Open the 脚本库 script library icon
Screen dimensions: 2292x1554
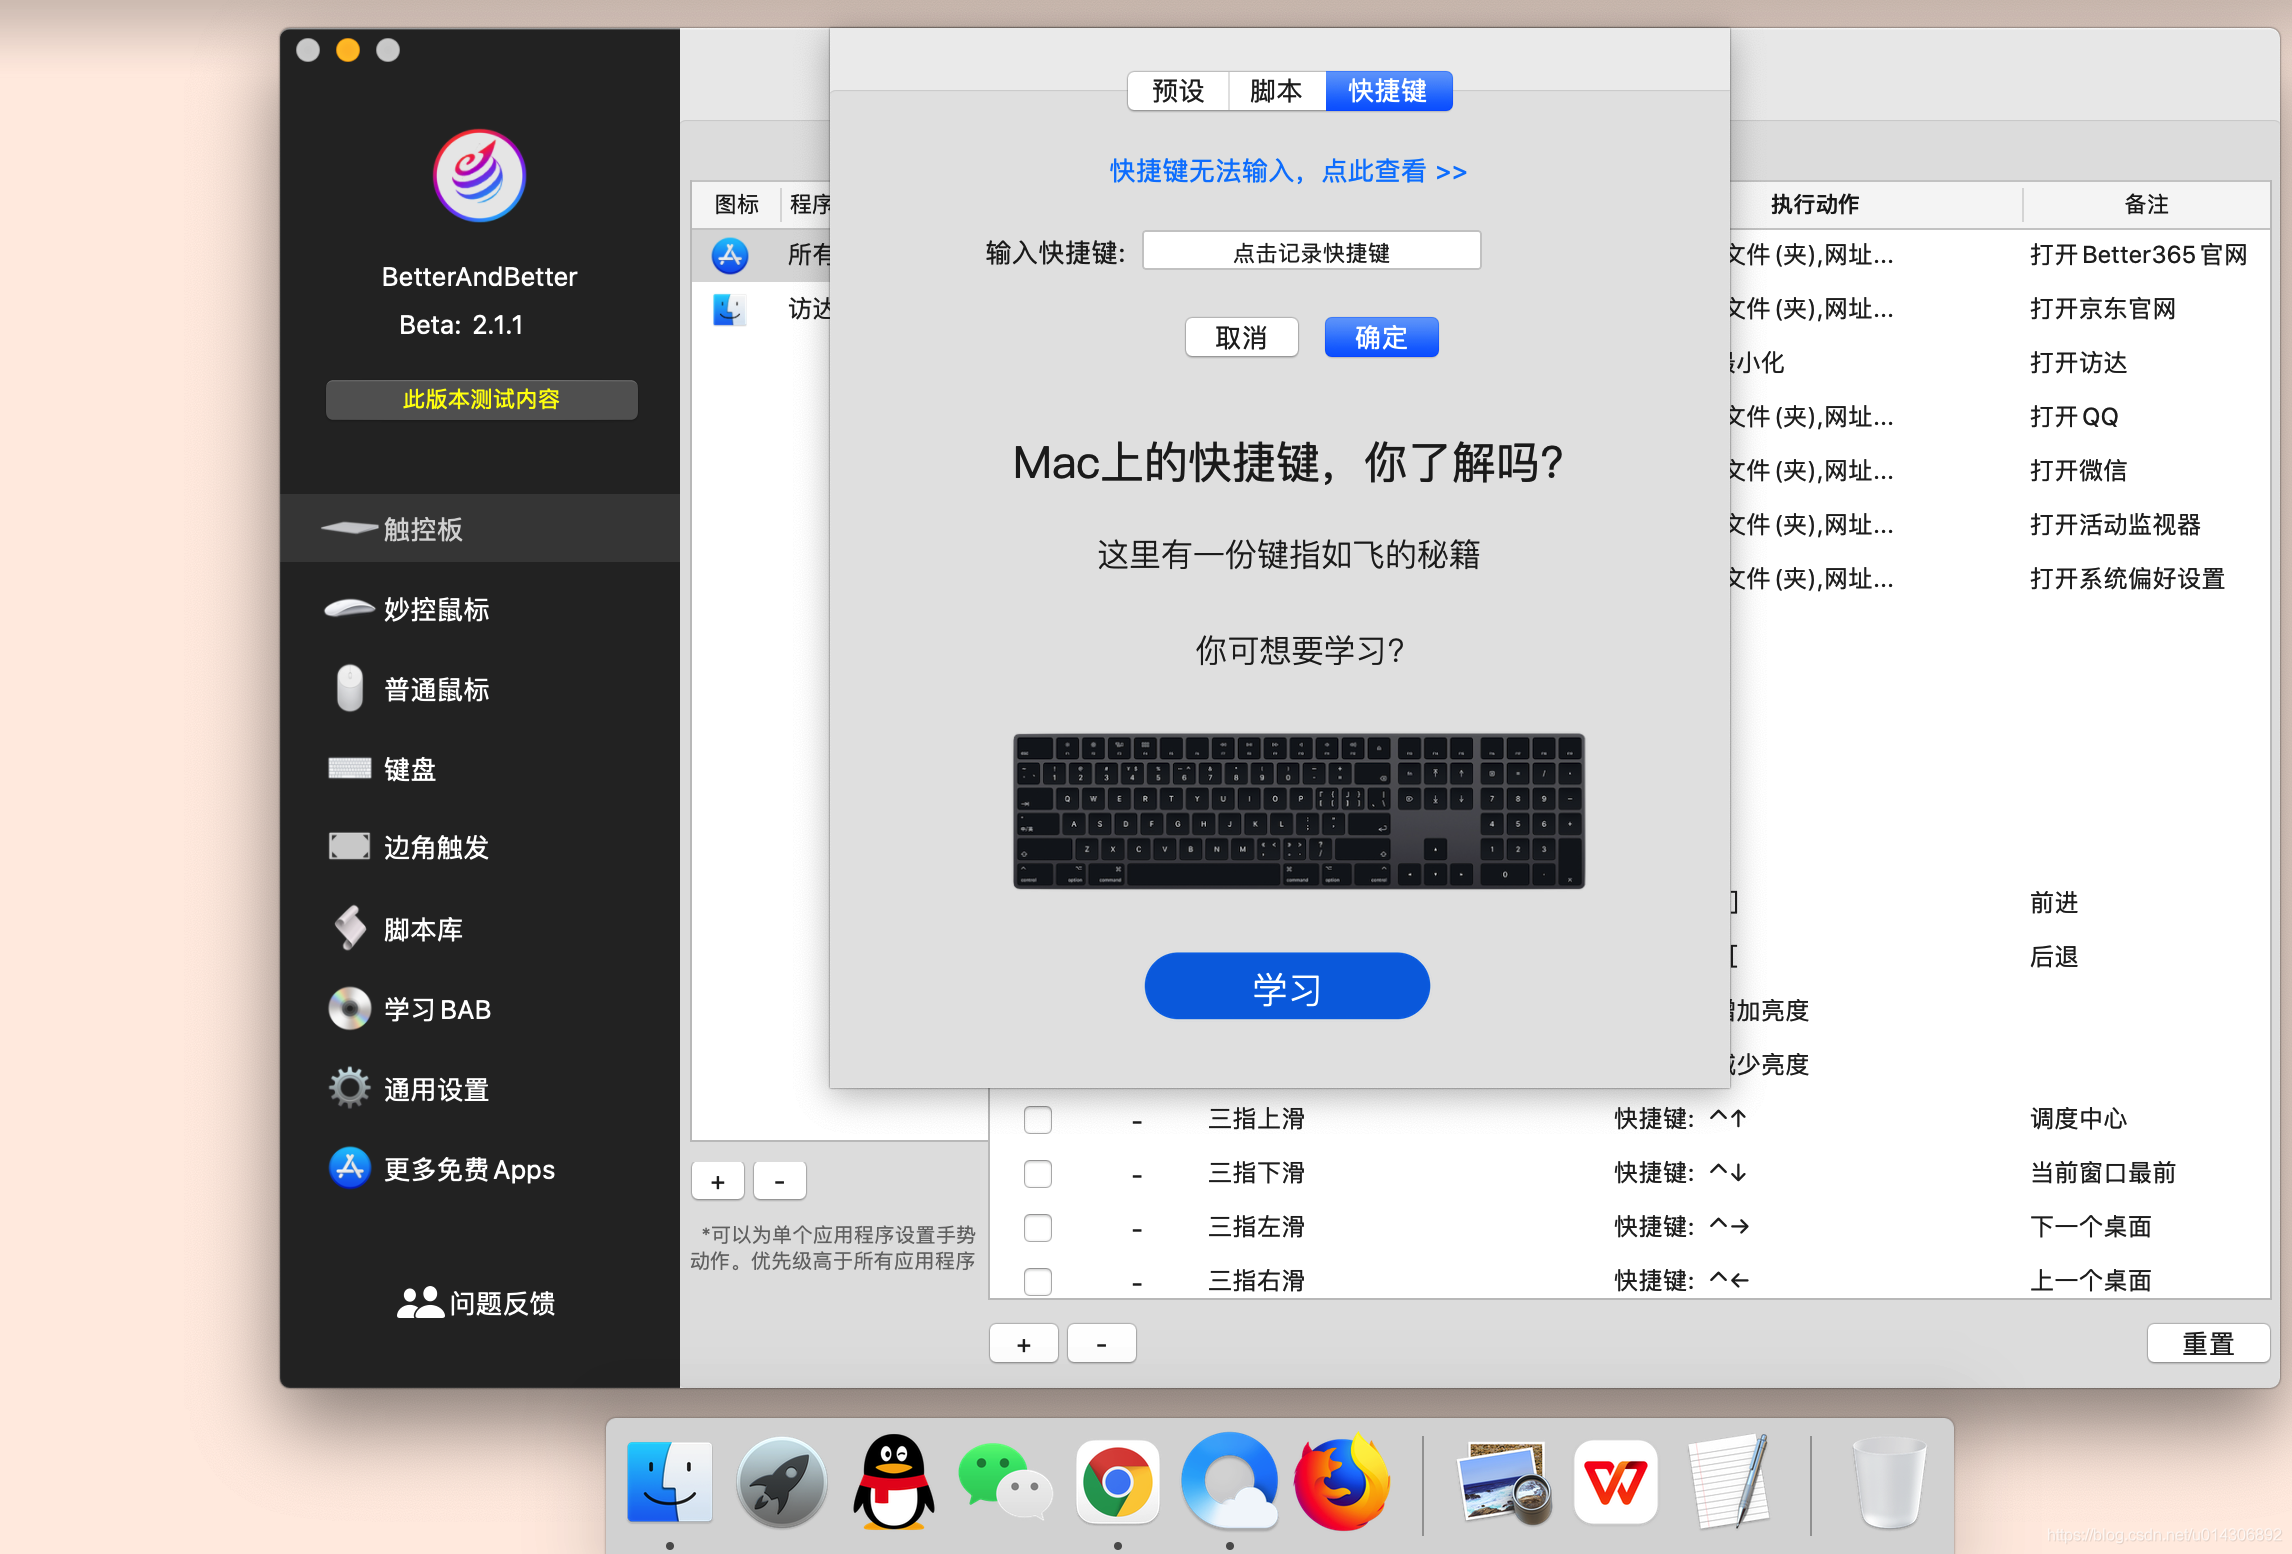pyautogui.click(x=349, y=928)
